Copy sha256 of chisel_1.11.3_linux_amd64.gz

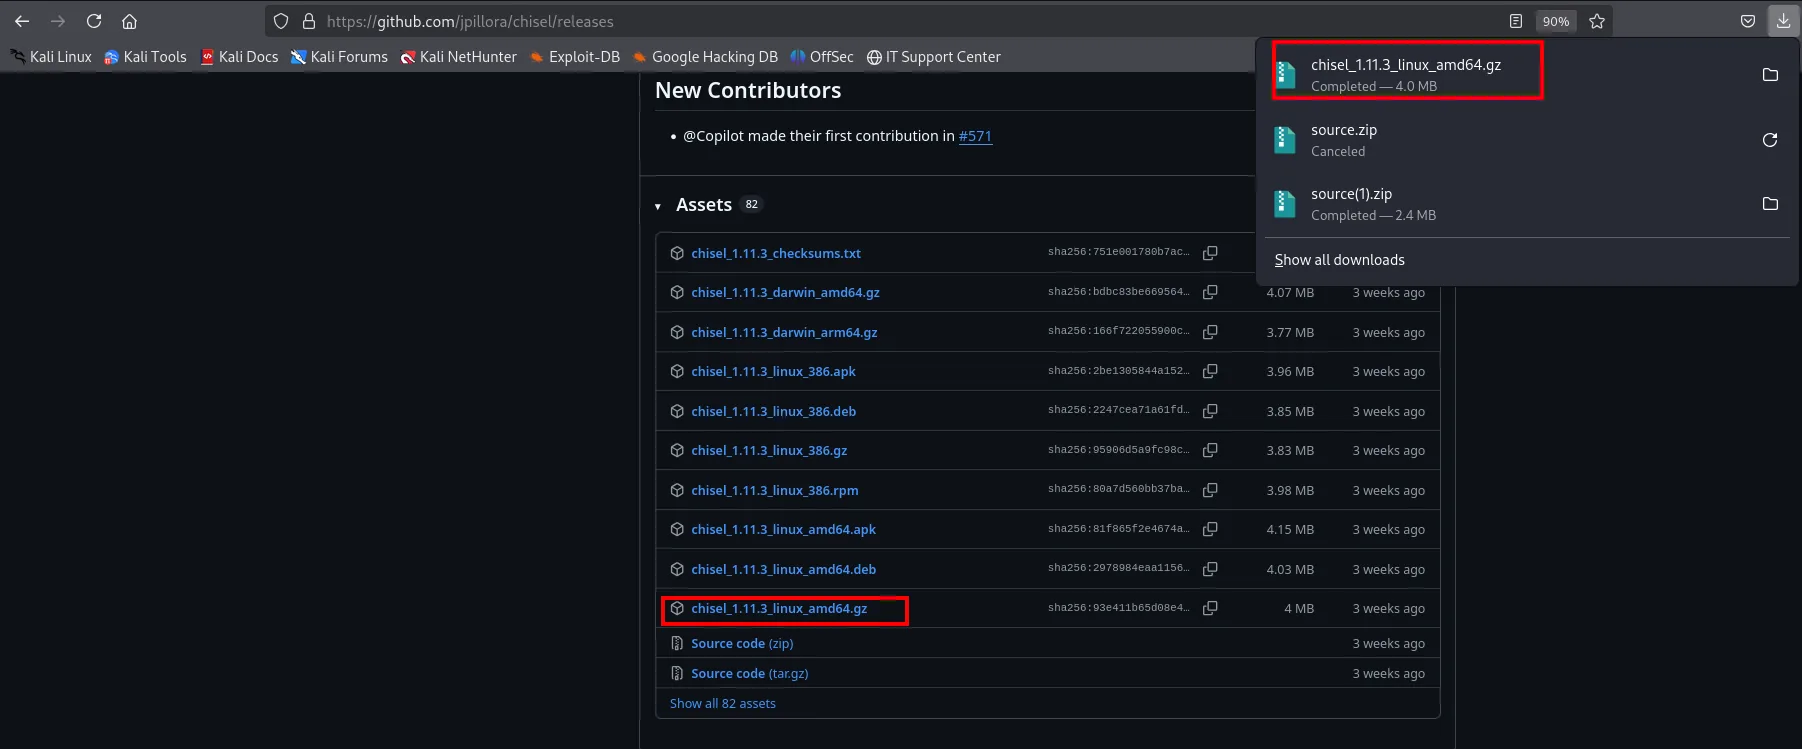[x=1210, y=608]
